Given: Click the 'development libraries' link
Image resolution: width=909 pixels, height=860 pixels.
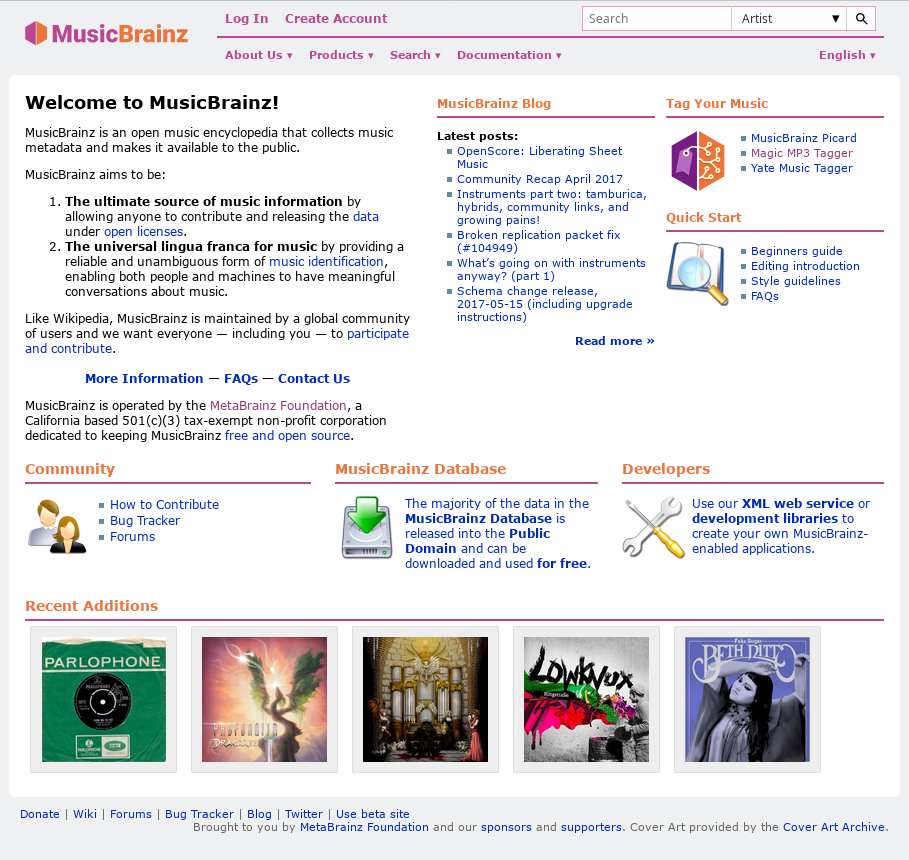Looking at the screenshot, I should pos(765,518).
